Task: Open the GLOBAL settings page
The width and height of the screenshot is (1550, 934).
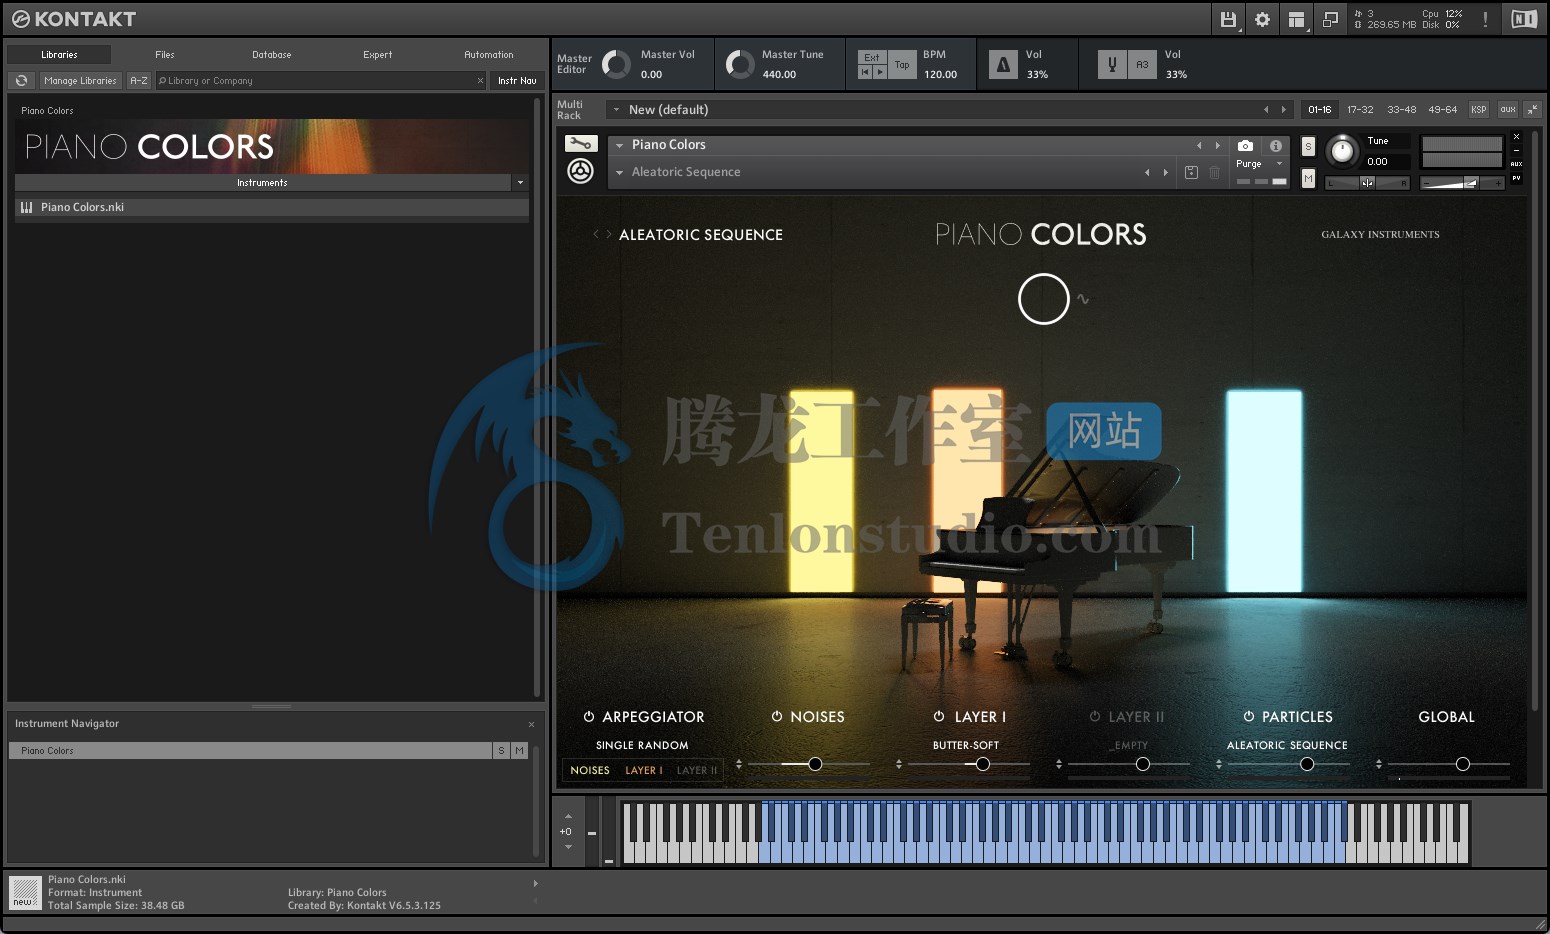Action: 1446,717
